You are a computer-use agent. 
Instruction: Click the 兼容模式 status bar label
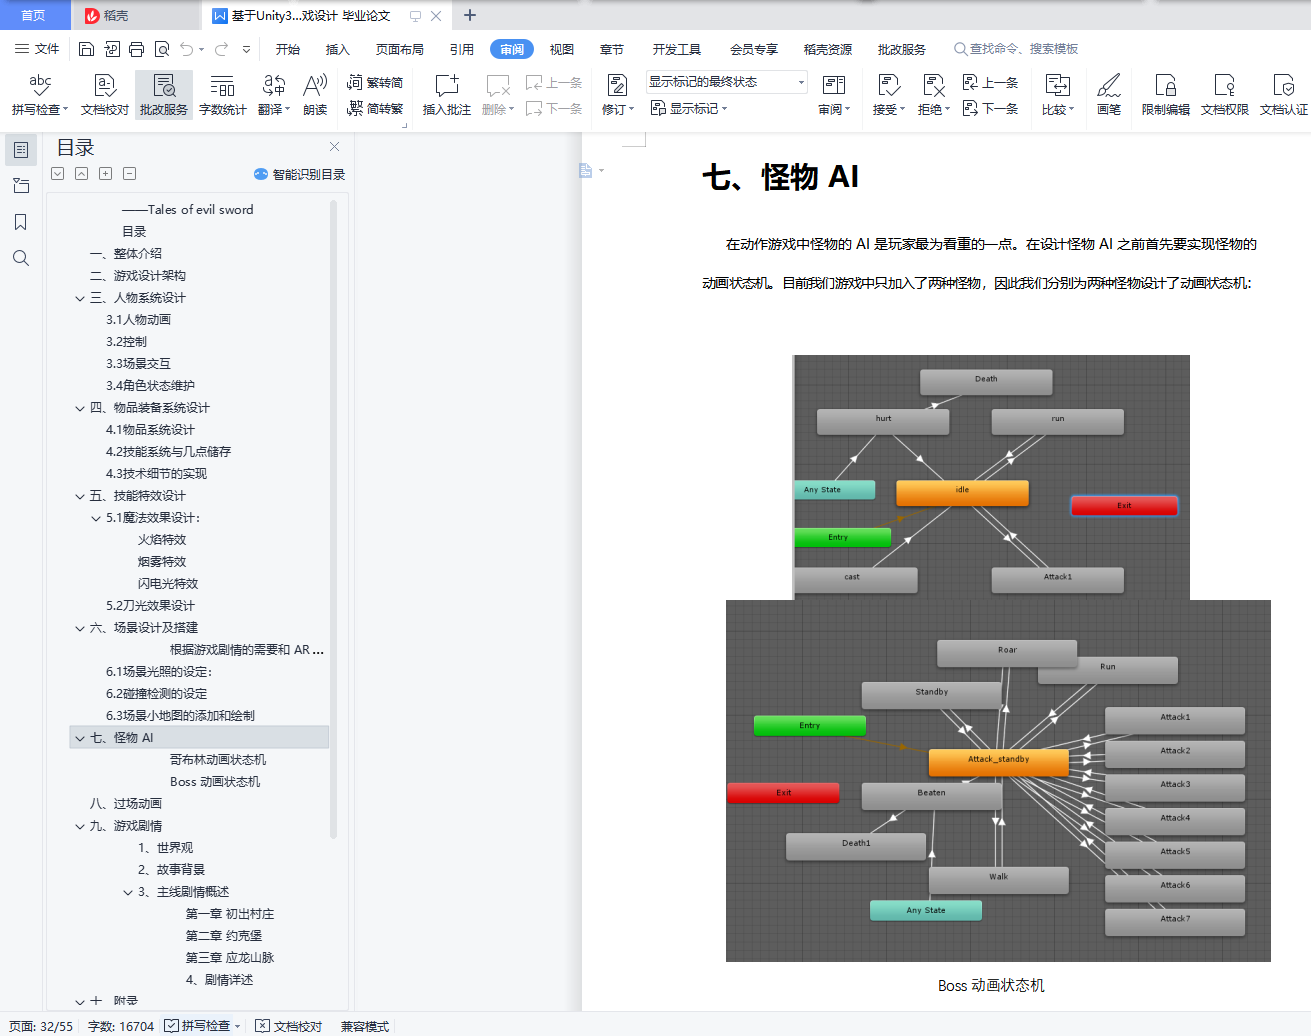pos(365,1026)
